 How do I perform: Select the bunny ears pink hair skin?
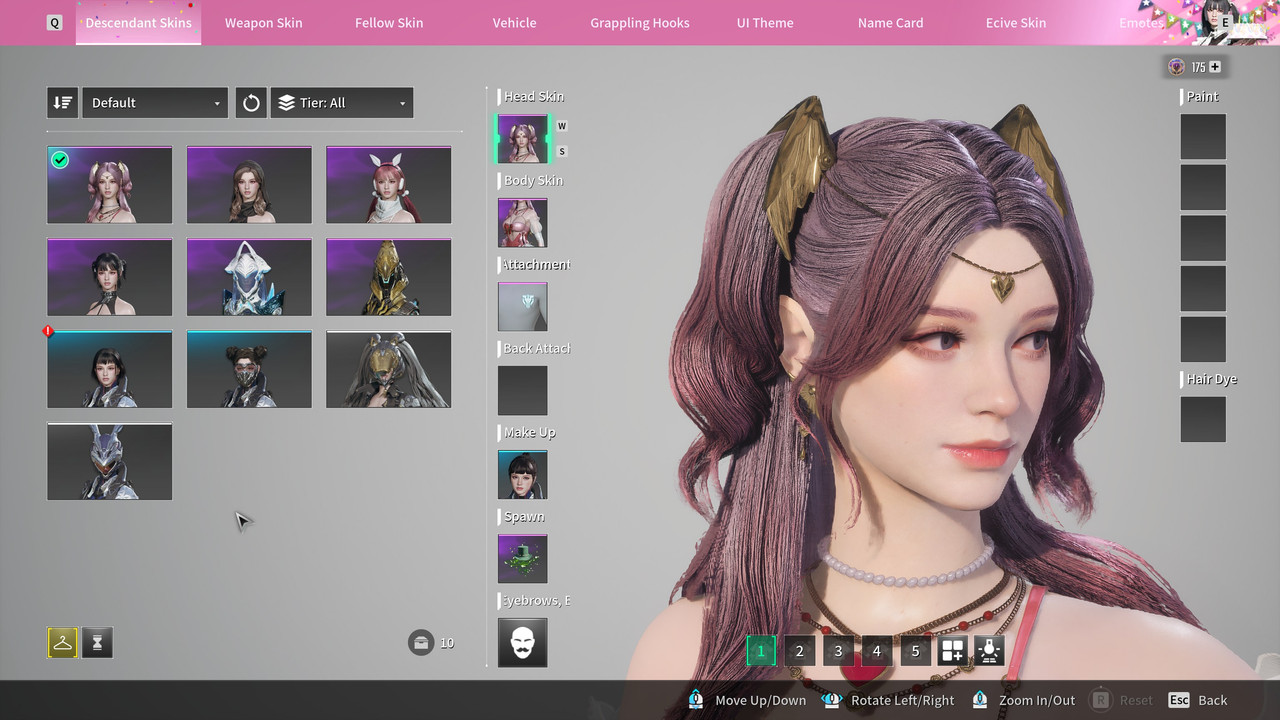click(x=388, y=185)
